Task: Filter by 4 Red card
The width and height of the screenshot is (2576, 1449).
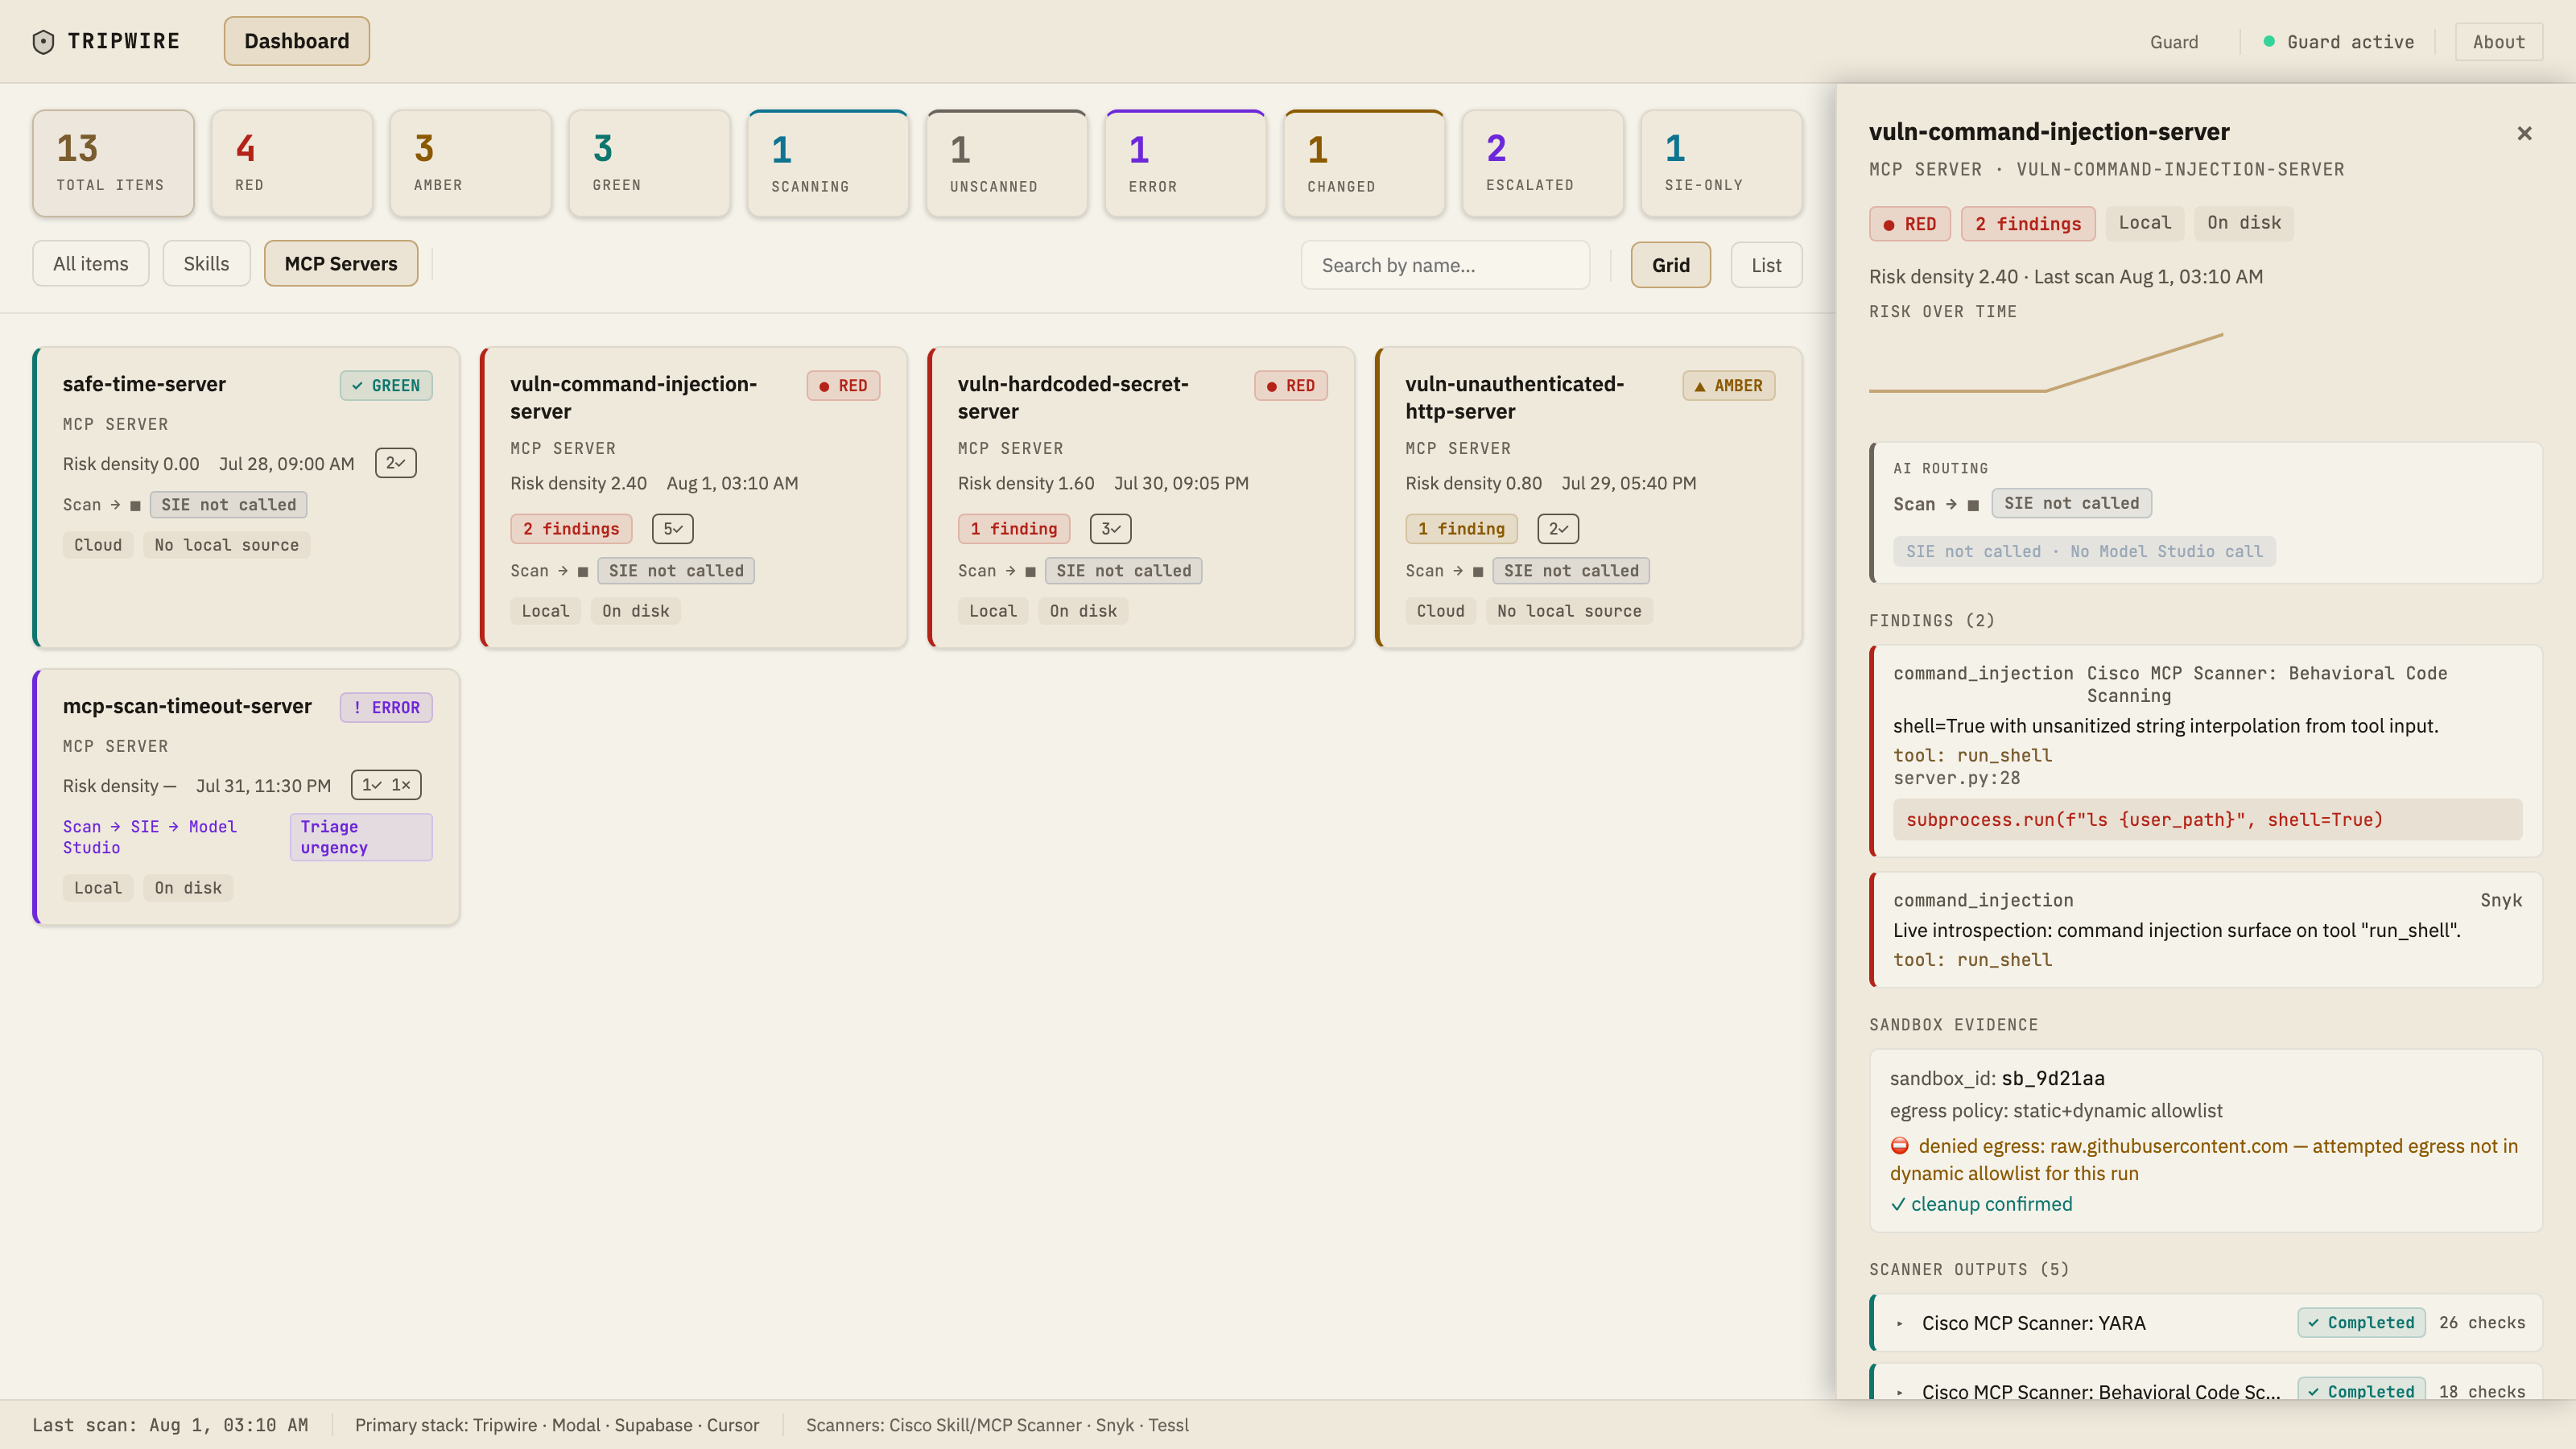Action: [x=292, y=163]
